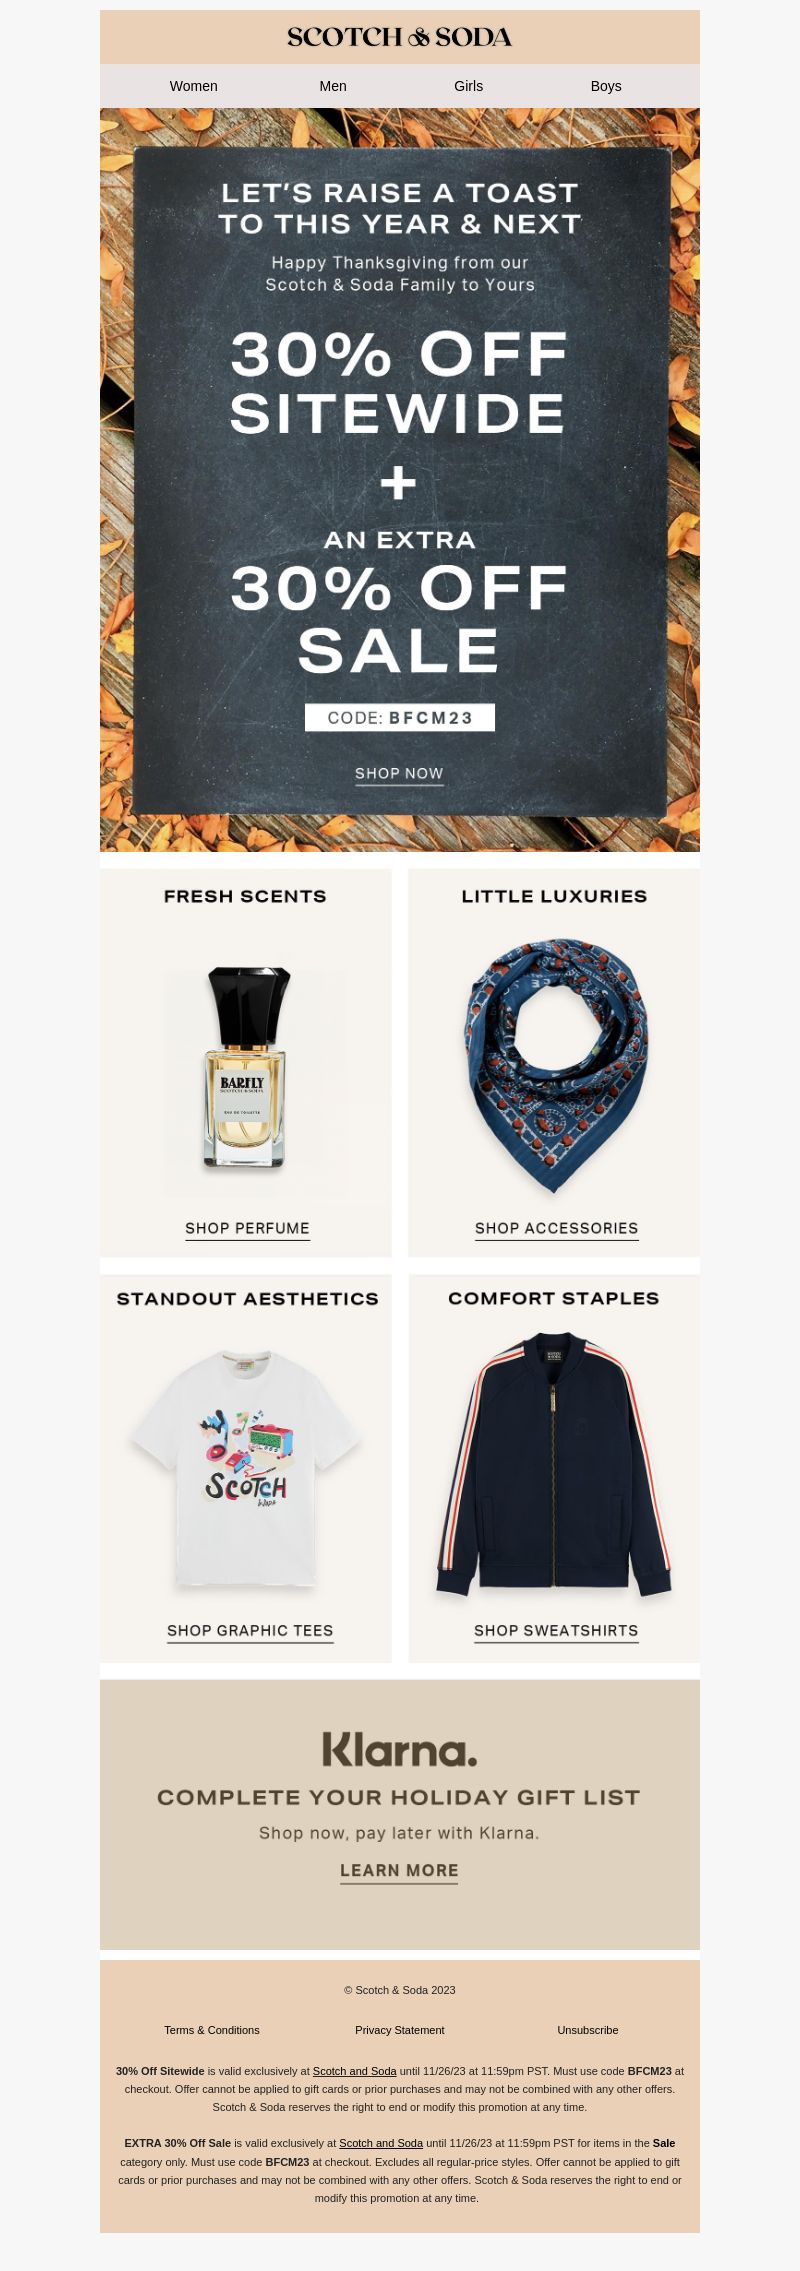800x2271 pixels.
Task: Click the Shop Graphic Tees link
Action: pyautogui.click(x=250, y=1631)
